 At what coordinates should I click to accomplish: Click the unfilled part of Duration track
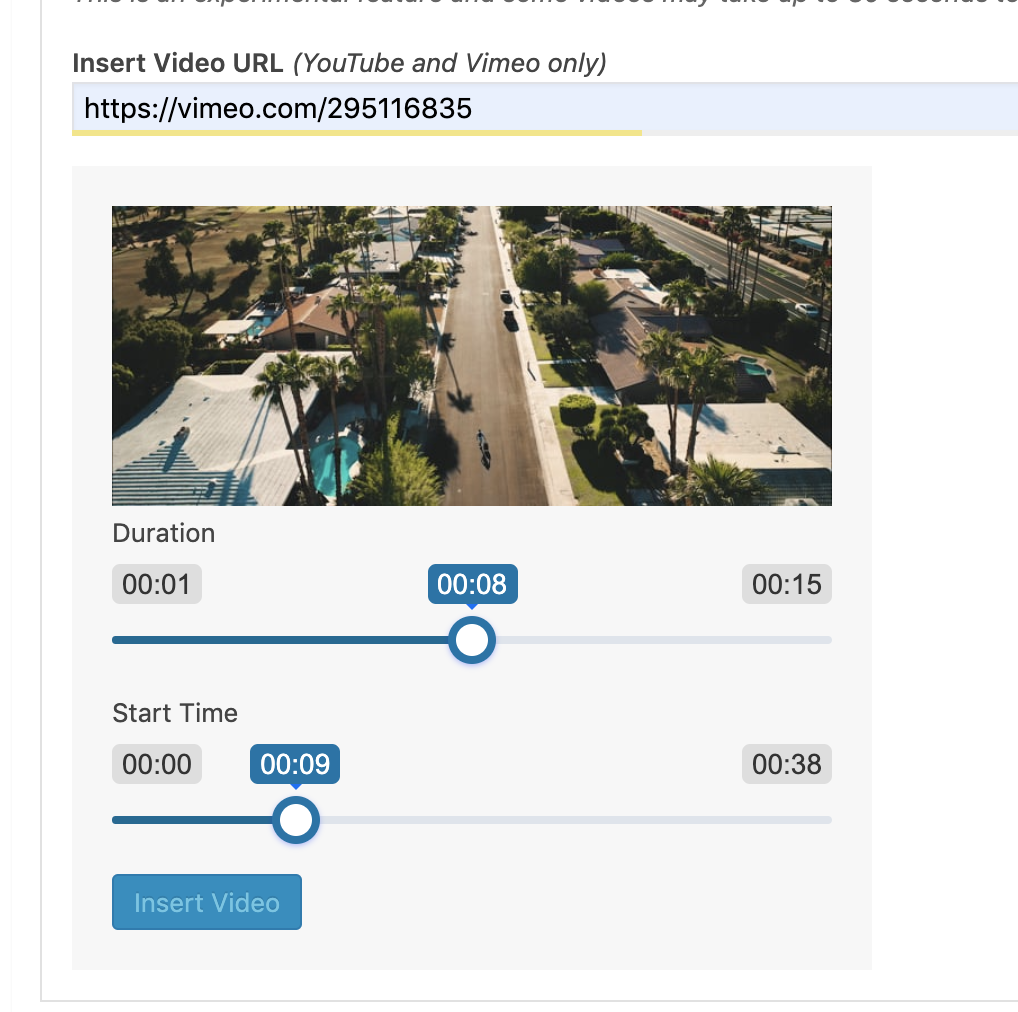pyautogui.click(x=660, y=640)
